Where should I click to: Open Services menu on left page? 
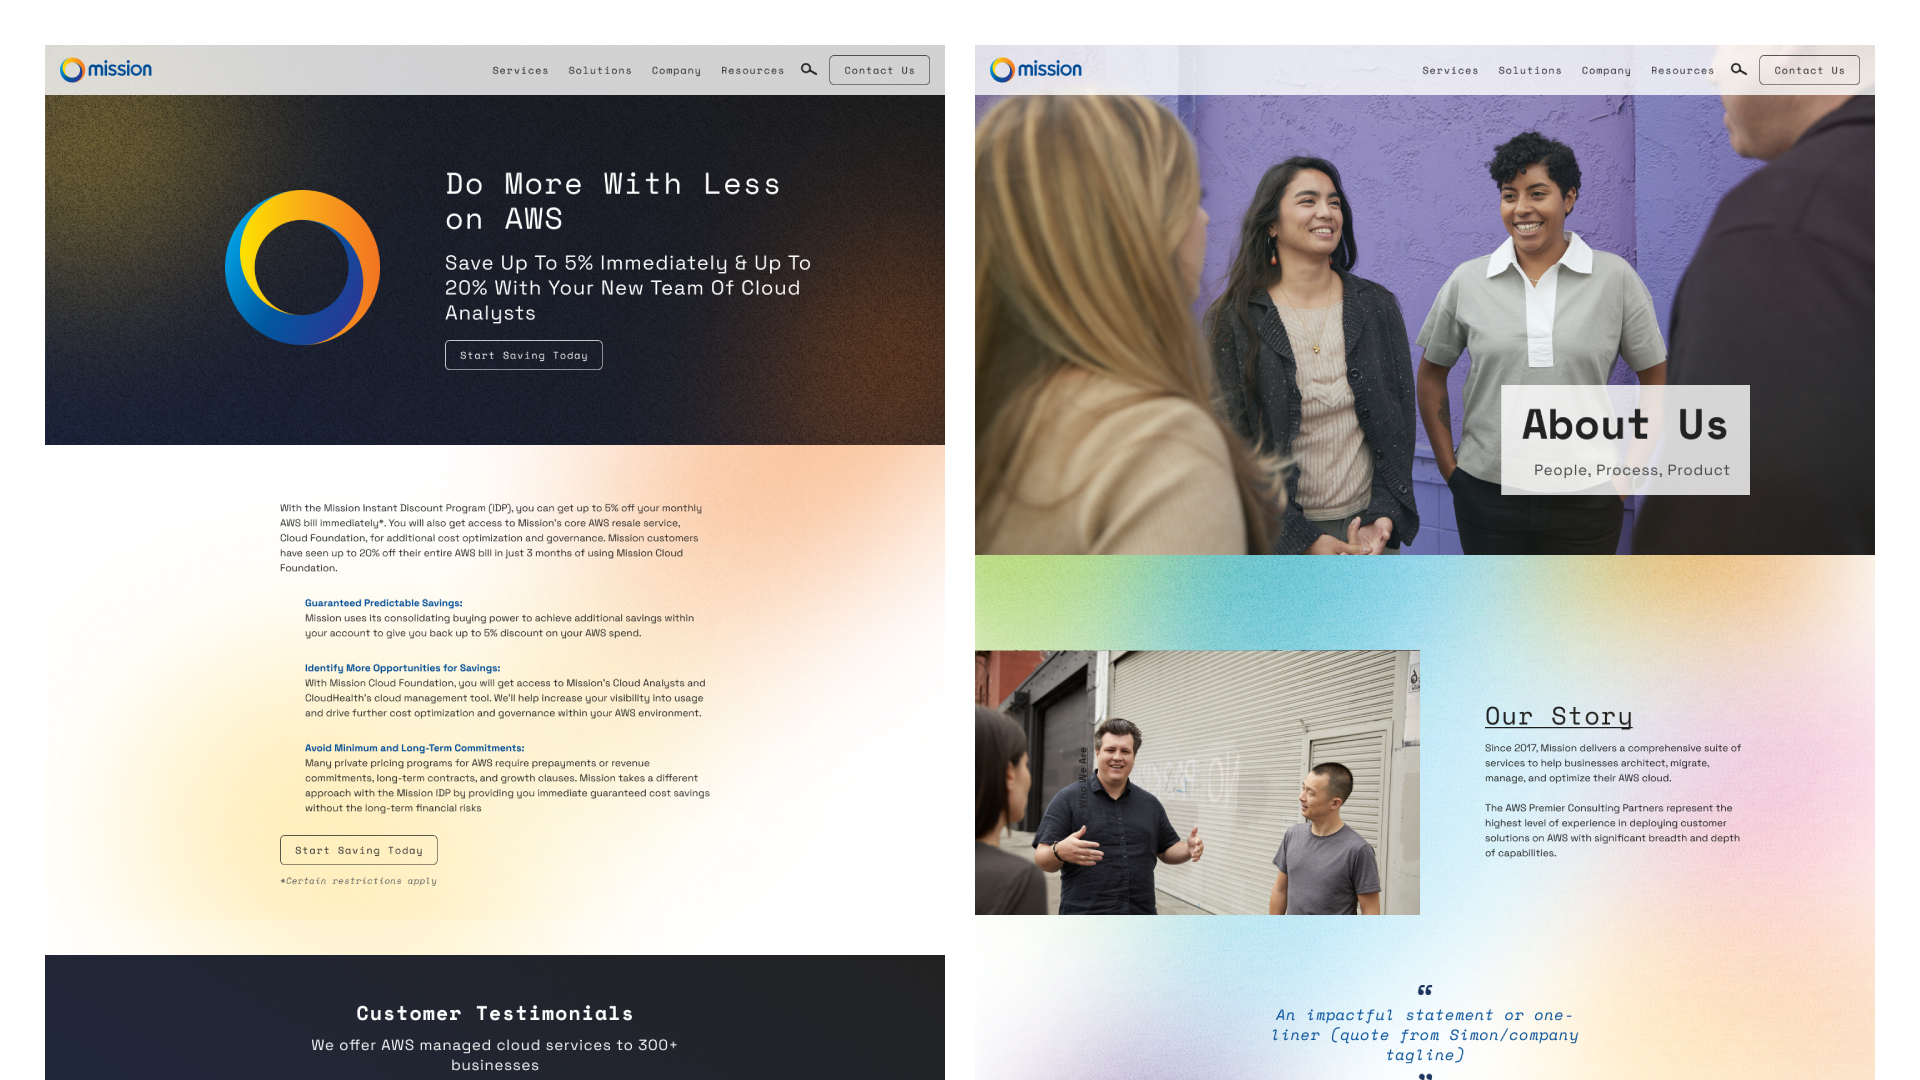(520, 71)
